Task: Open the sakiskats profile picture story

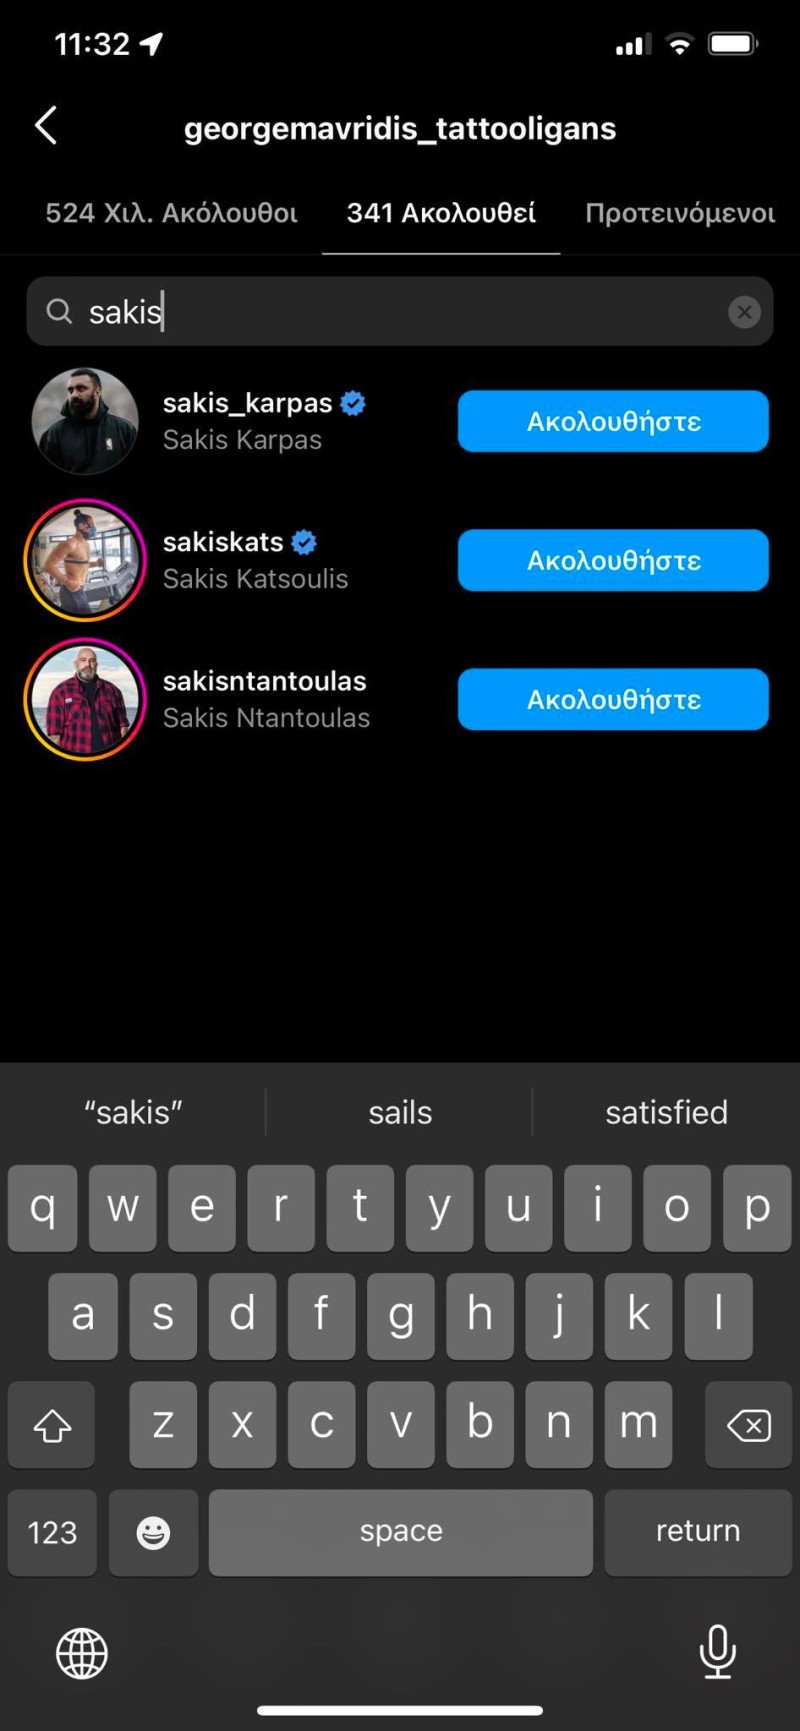Action: point(85,560)
